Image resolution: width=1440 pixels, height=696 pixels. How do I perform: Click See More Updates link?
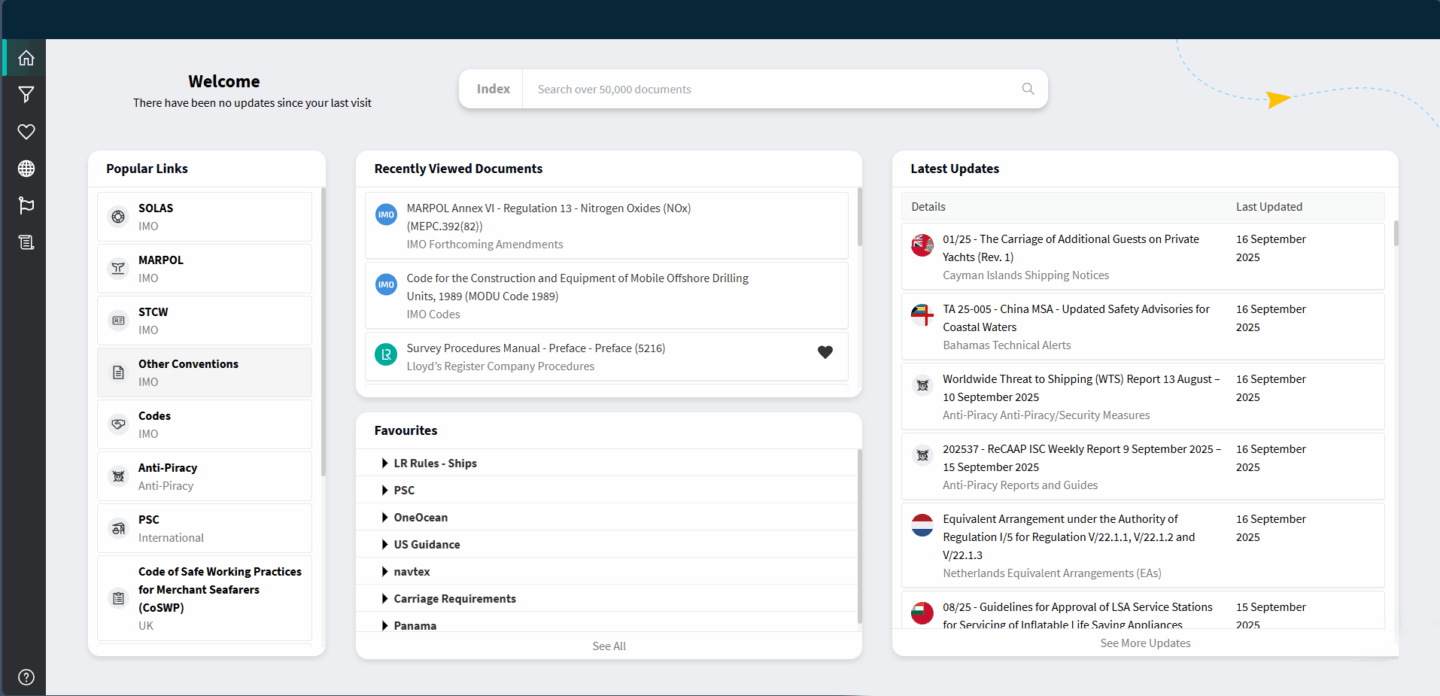1145,643
